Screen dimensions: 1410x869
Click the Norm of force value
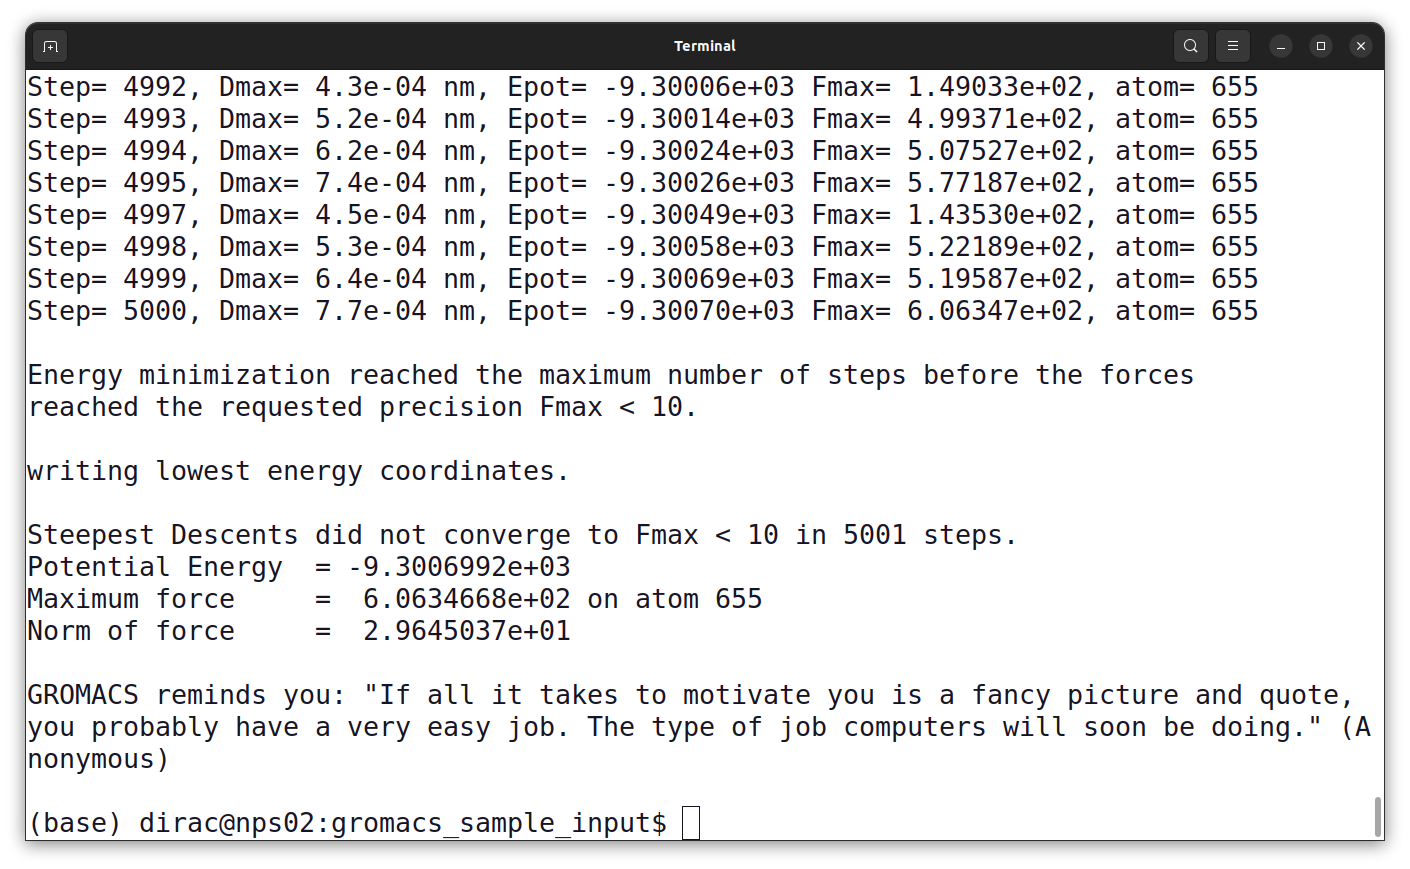[467, 631]
